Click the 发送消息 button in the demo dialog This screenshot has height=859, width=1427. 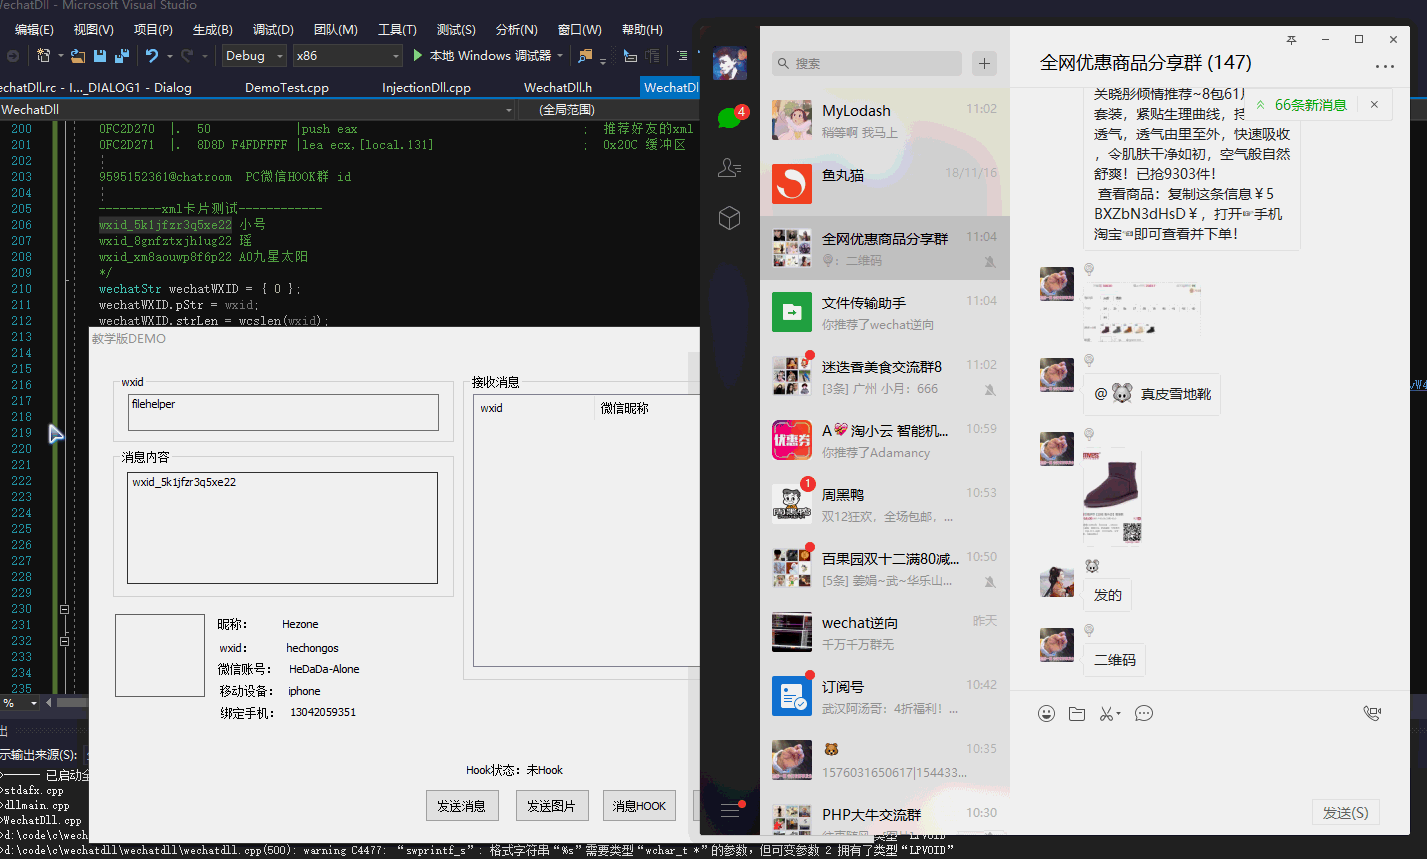tap(461, 805)
